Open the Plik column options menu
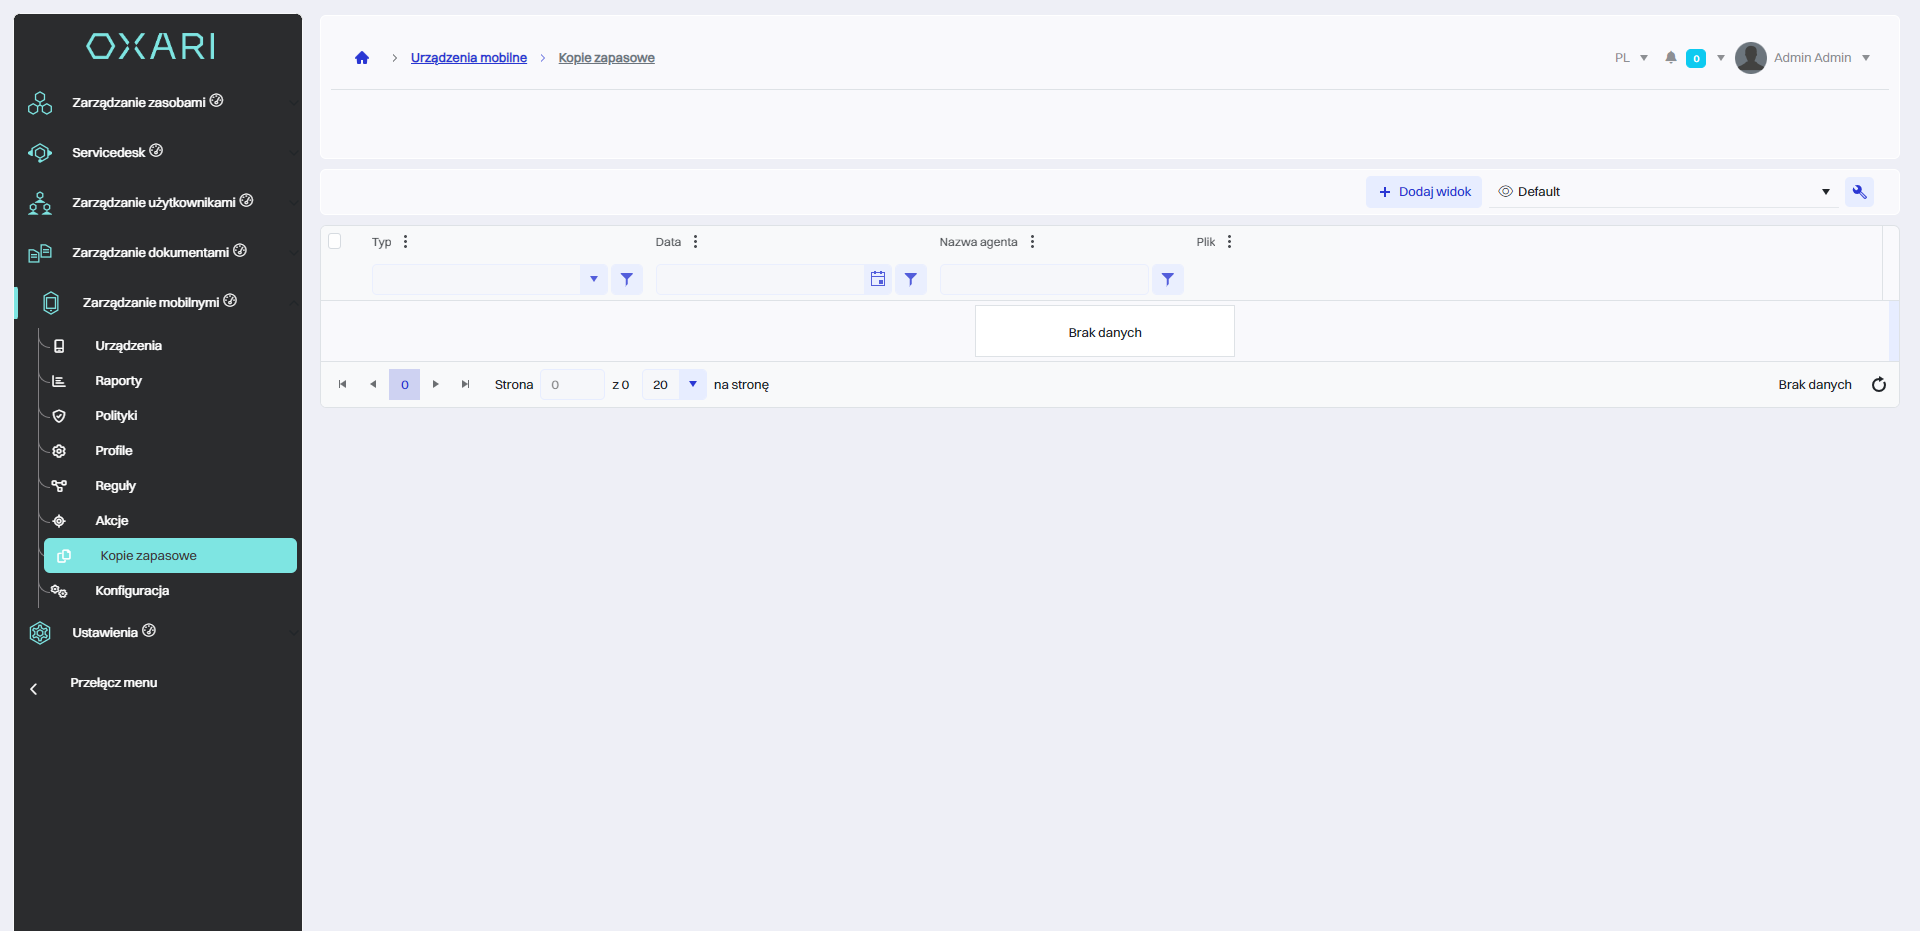This screenshot has height=931, width=1920. (1229, 242)
